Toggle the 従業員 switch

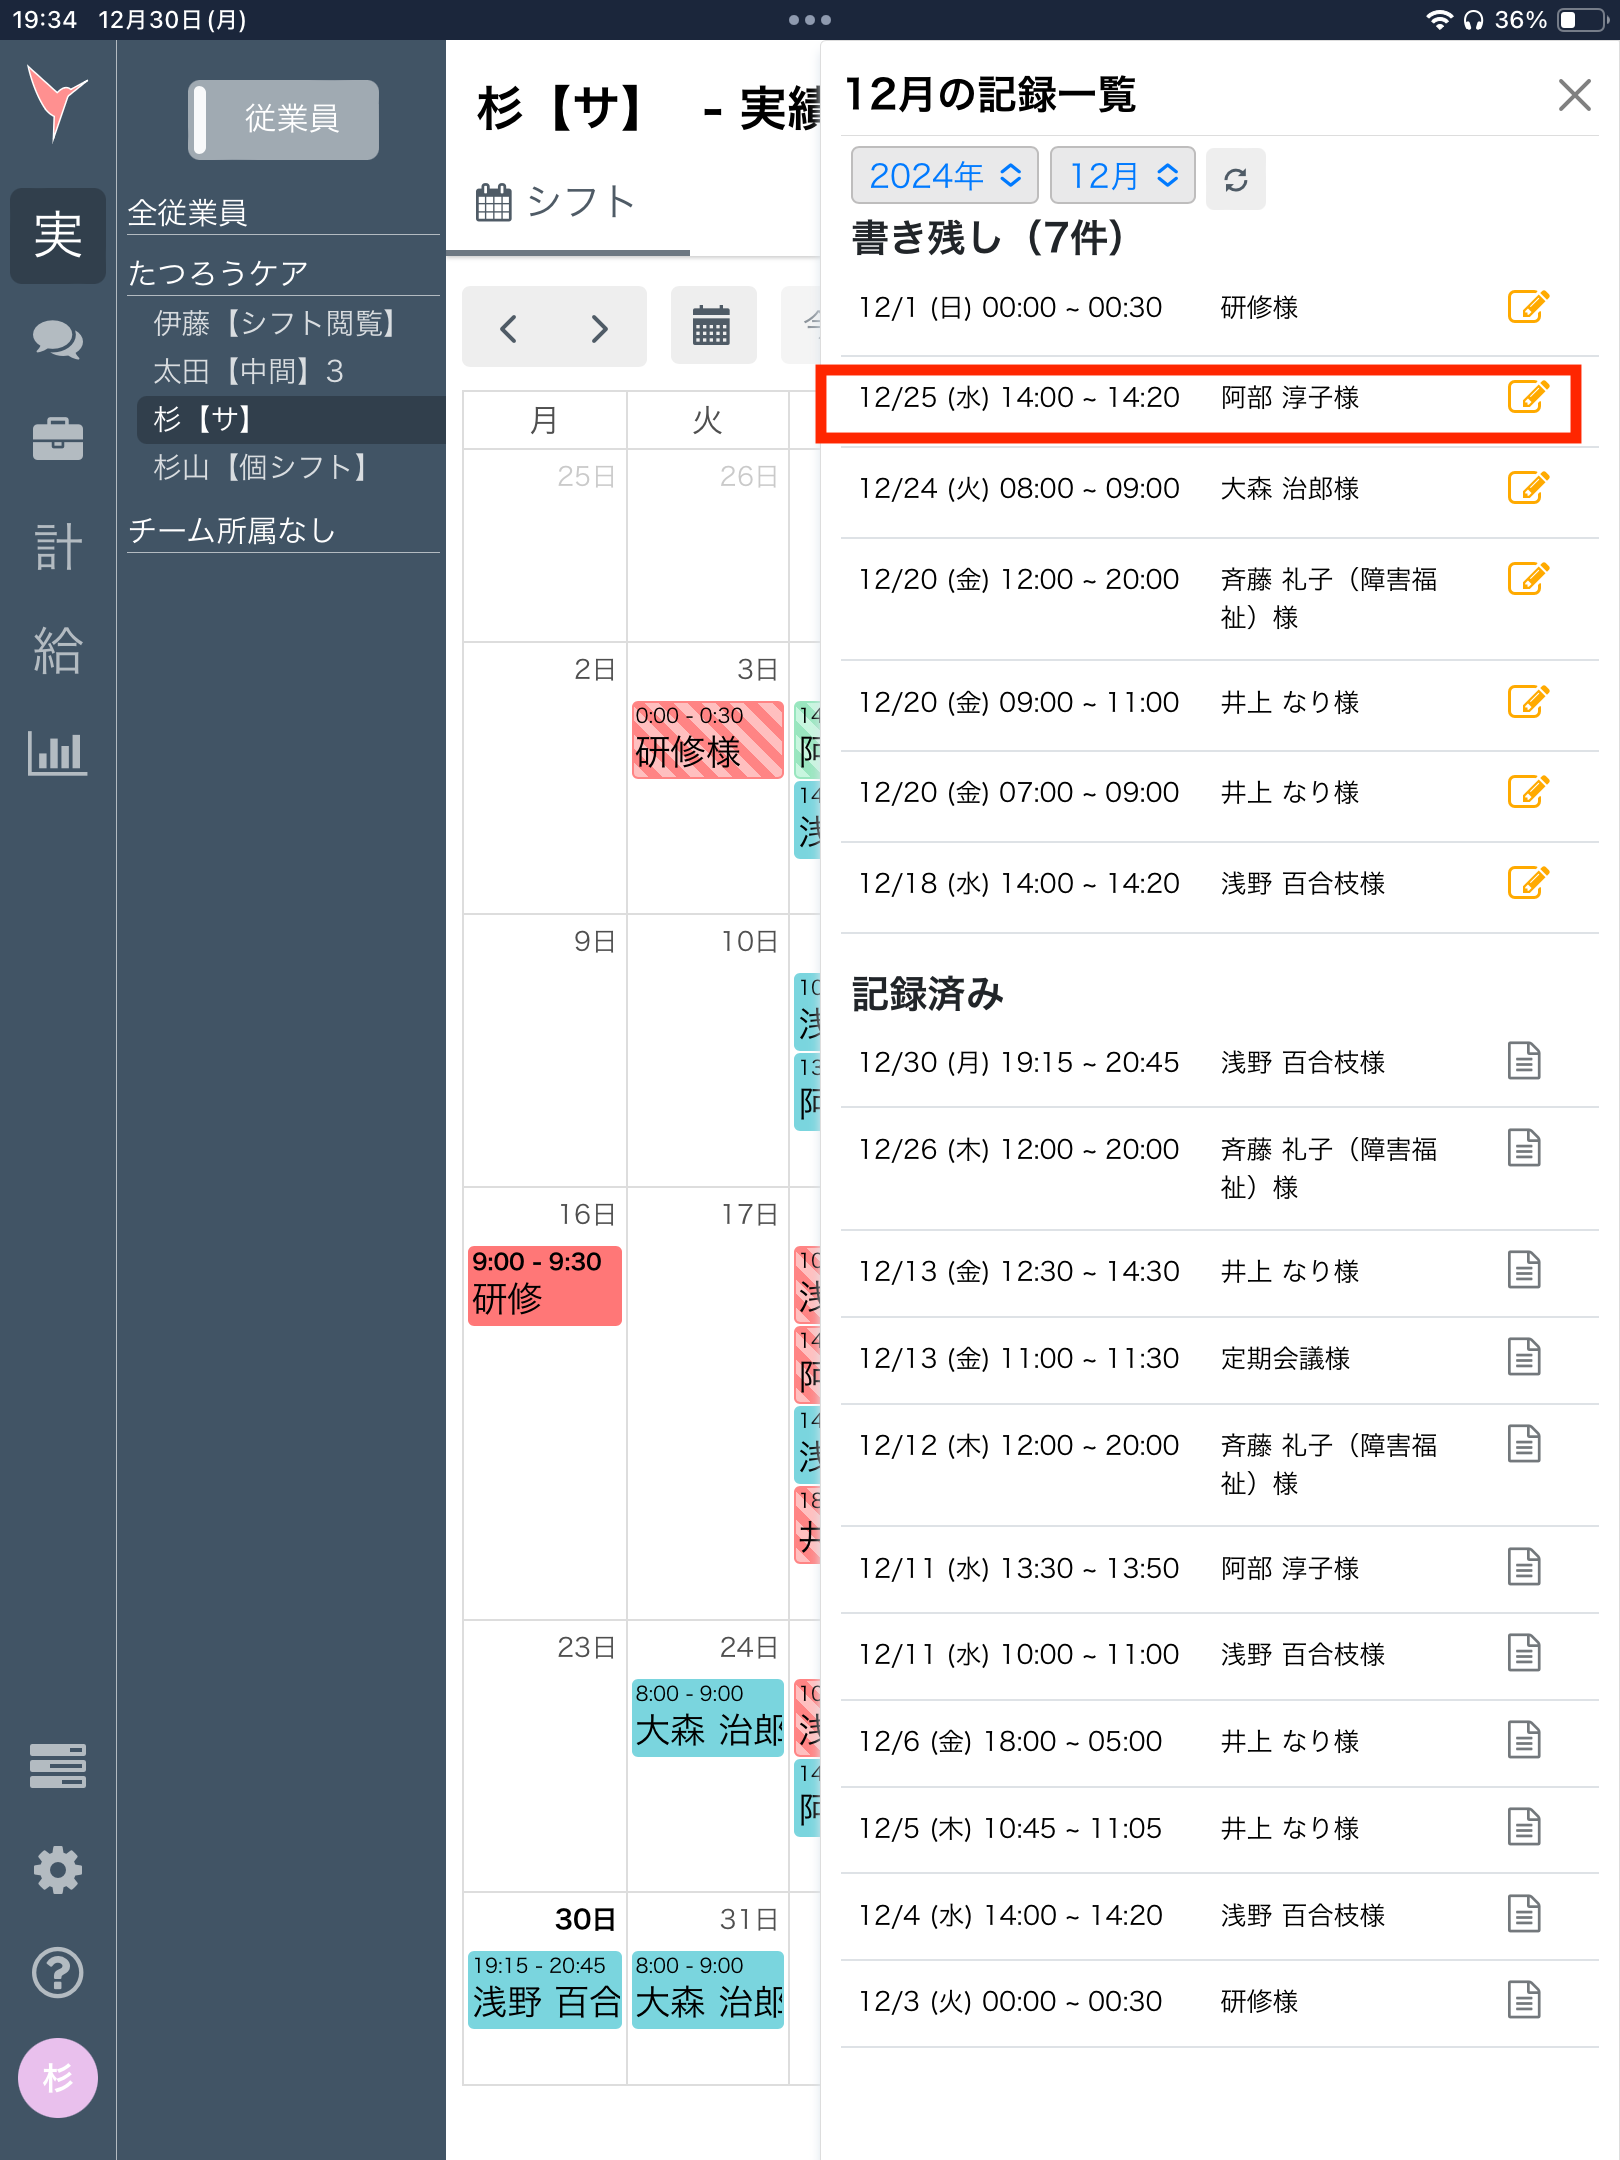coord(283,119)
